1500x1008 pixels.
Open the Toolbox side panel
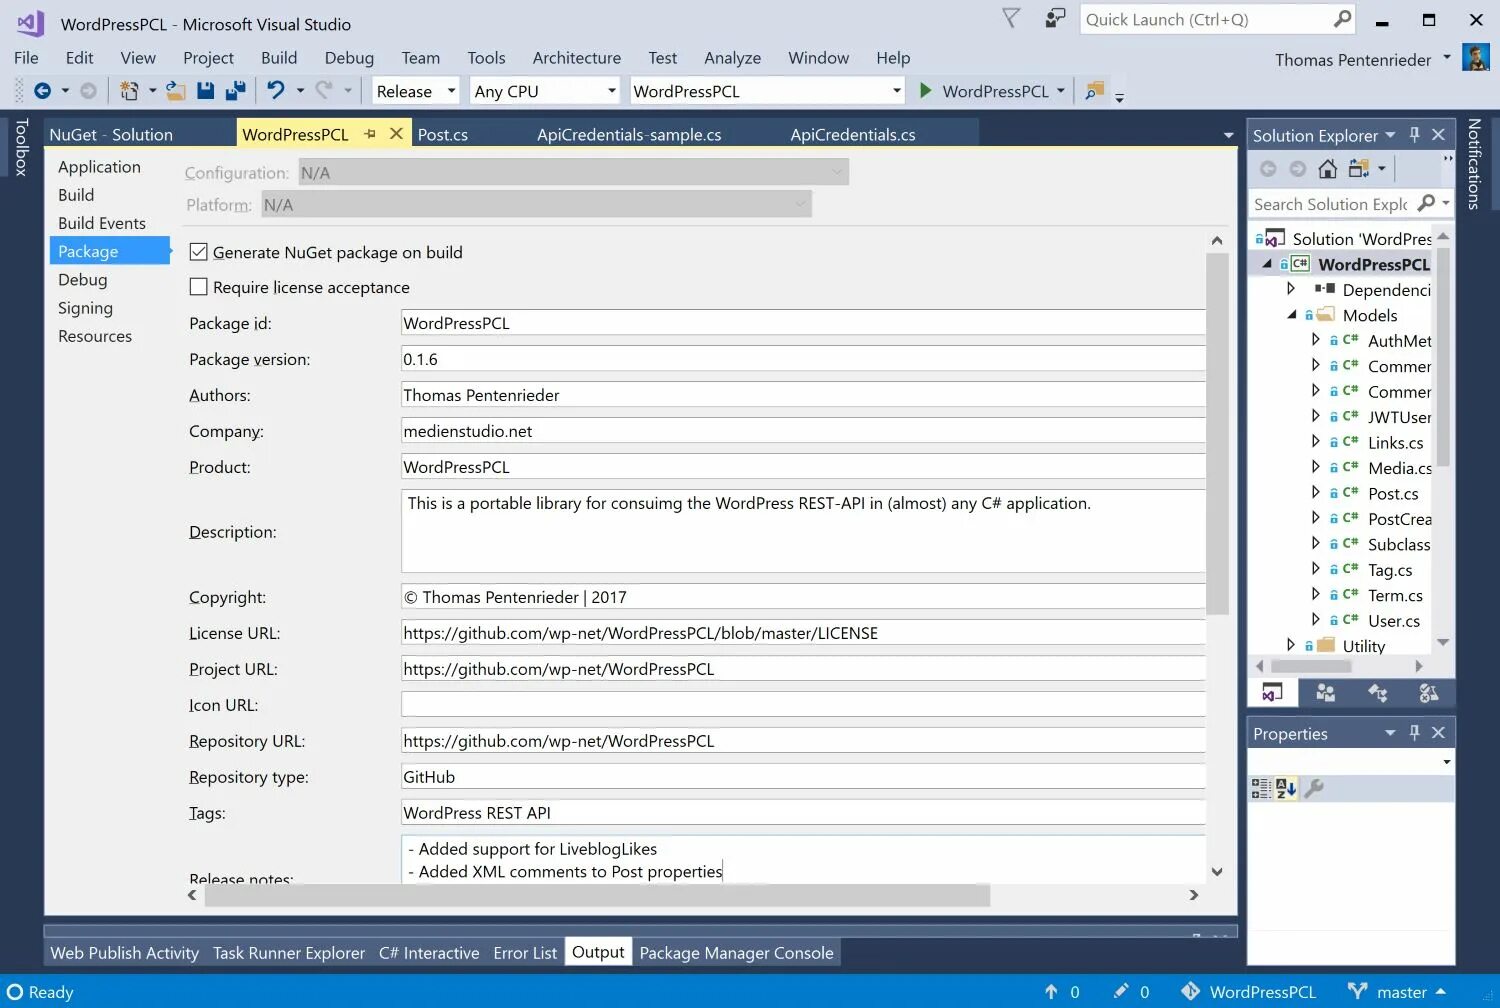click(20, 147)
